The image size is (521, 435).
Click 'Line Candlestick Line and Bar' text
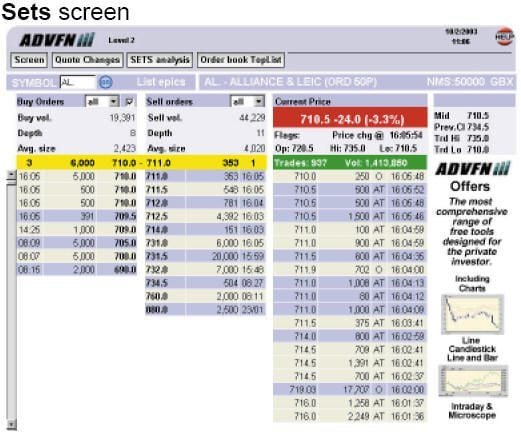point(472,349)
